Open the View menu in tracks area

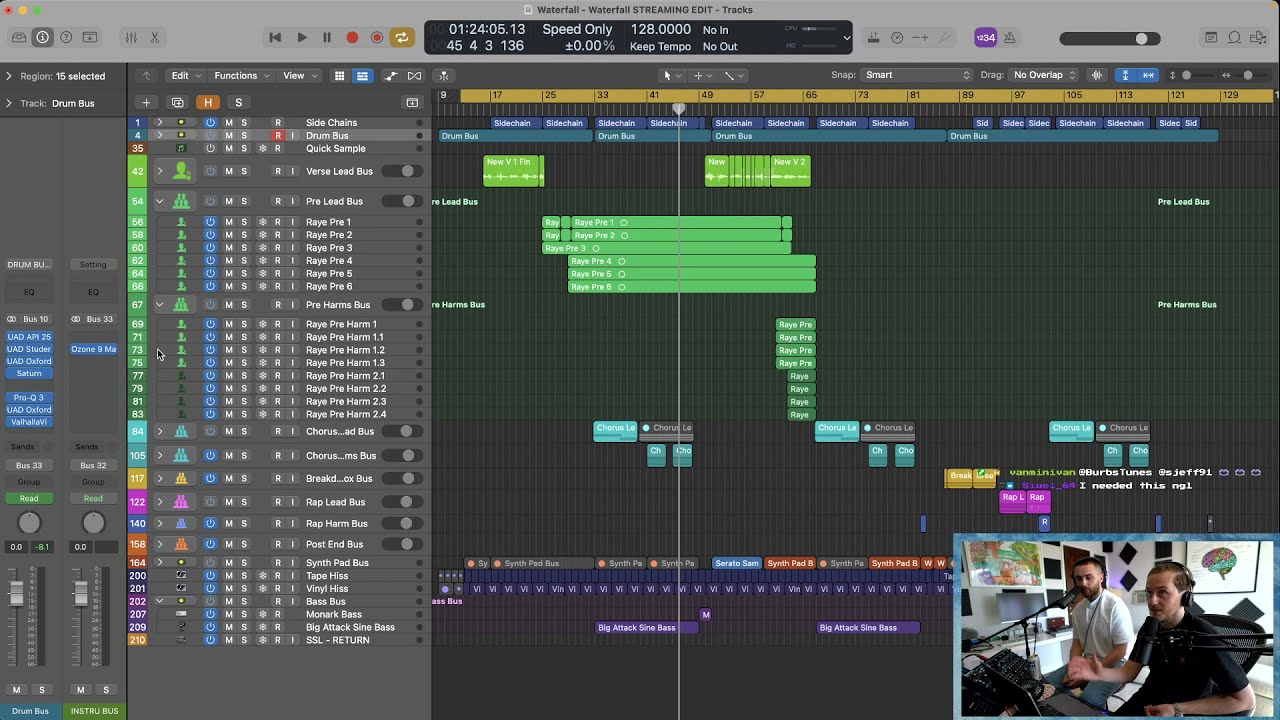click(299, 75)
